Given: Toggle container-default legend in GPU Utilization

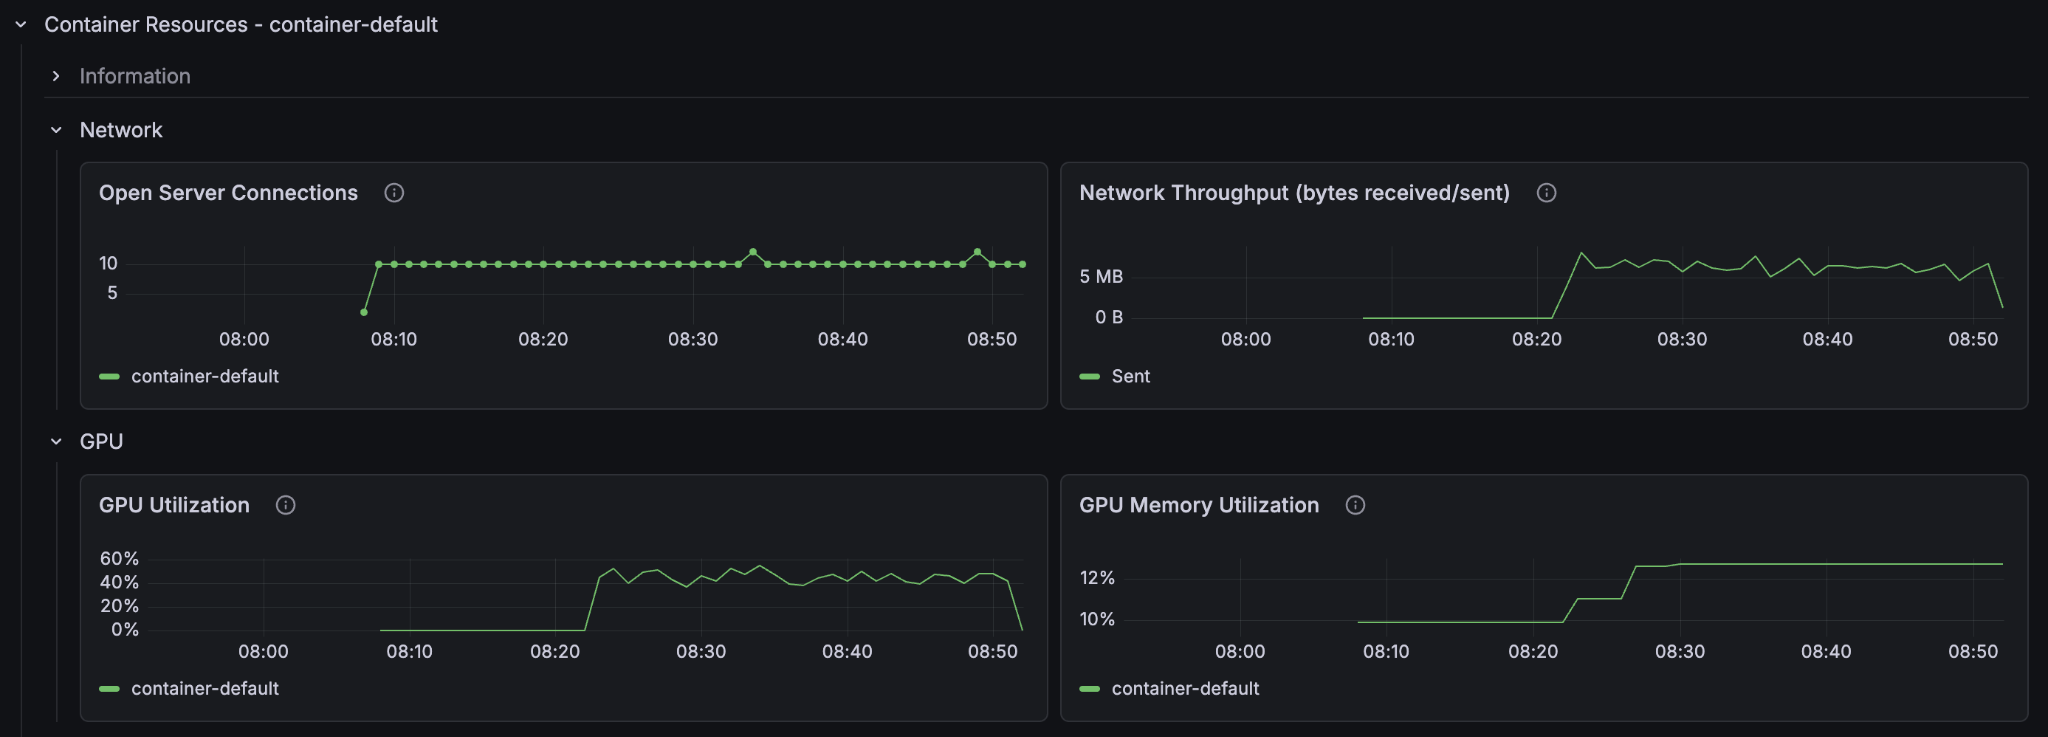Looking at the screenshot, I should (205, 688).
